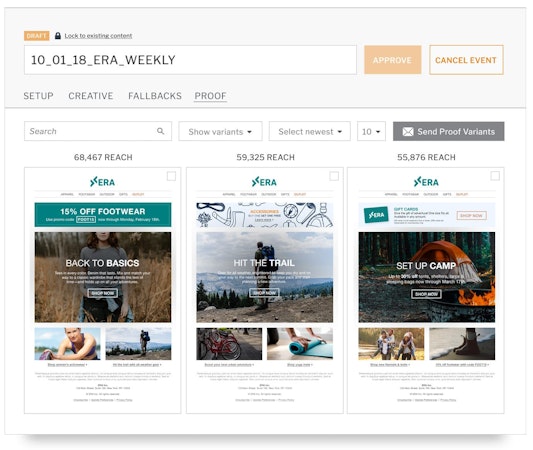The width and height of the screenshot is (533, 450).
Task: Check the box on 55,876 reach variant
Action: pyautogui.click(x=495, y=176)
